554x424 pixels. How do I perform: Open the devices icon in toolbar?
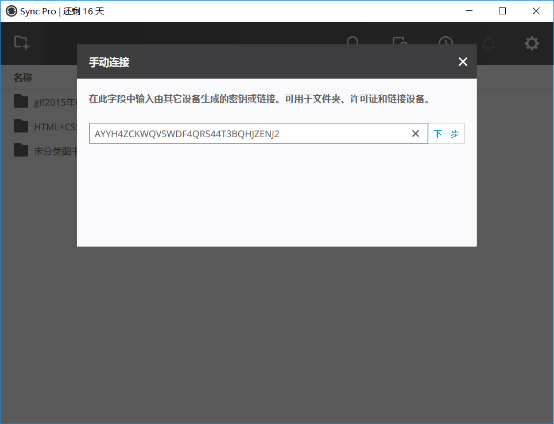(x=400, y=40)
